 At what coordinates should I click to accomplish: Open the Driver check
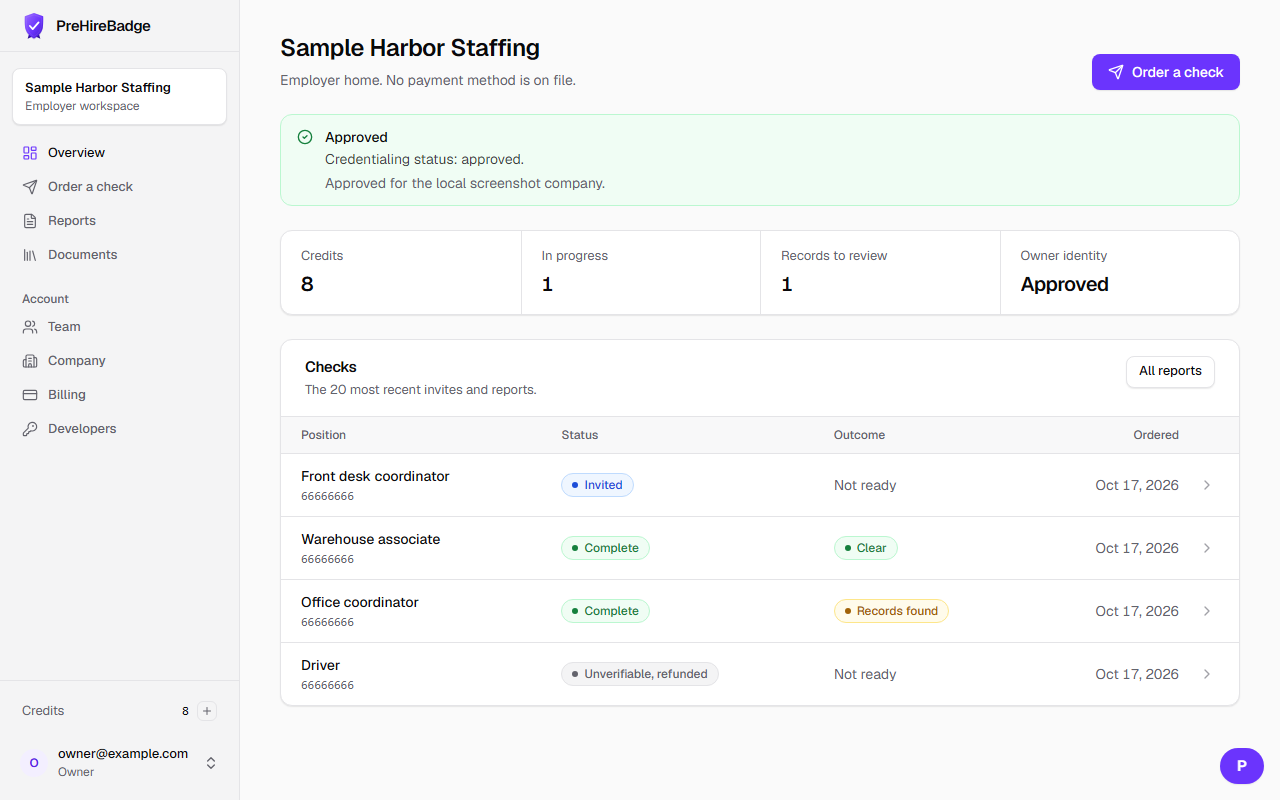click(760, 674)
